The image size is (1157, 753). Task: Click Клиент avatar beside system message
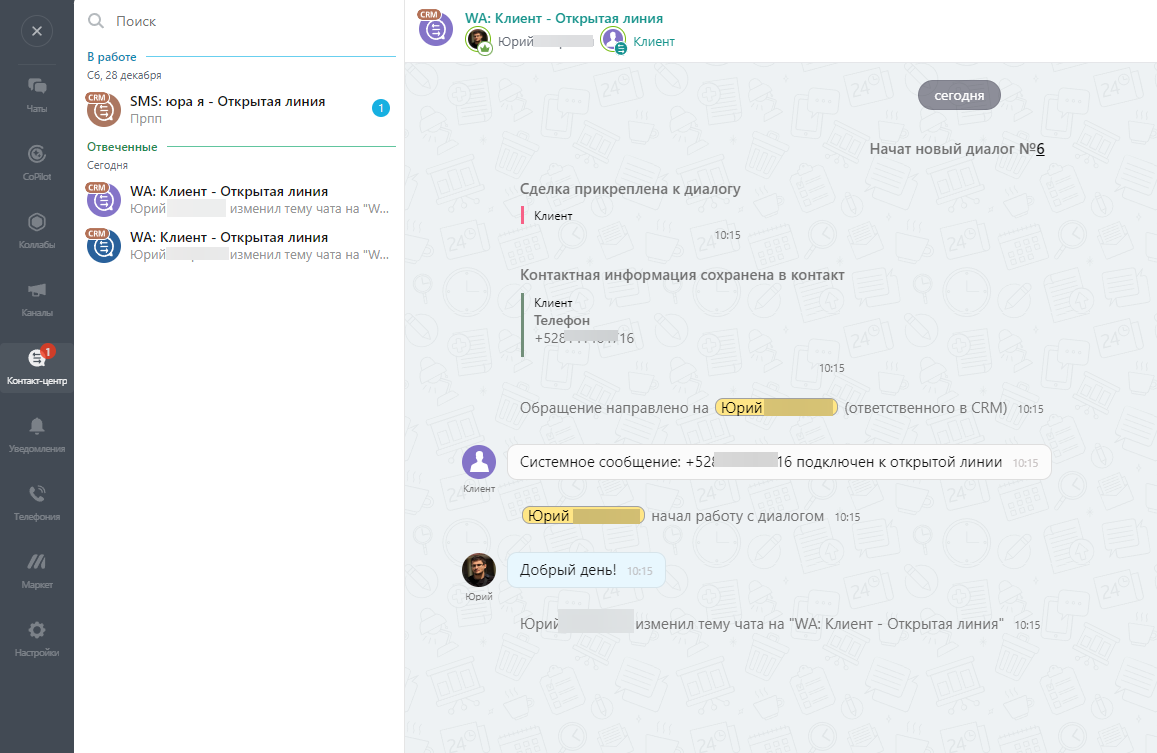pos(479,463)
